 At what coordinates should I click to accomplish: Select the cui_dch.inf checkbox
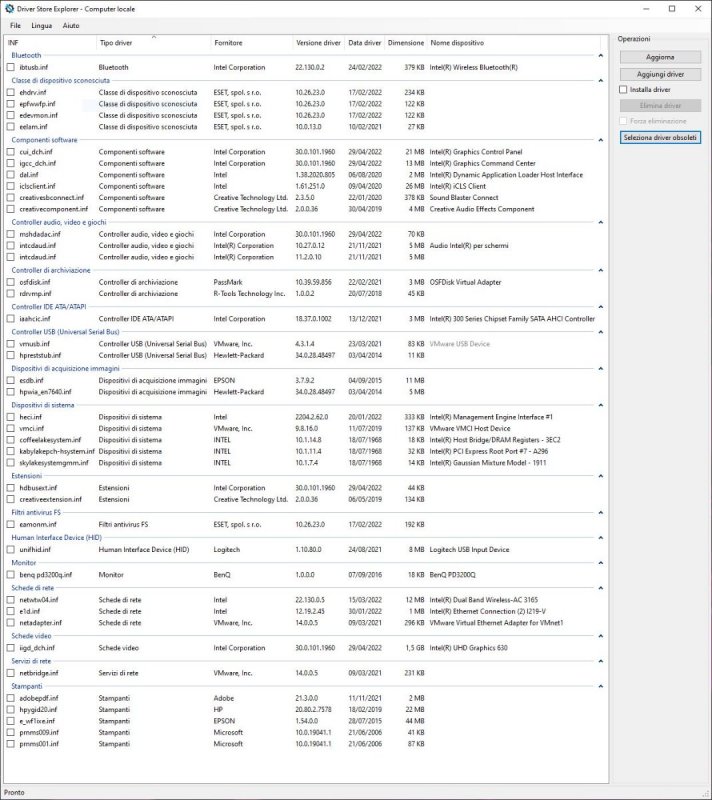[x=11, y=152]
